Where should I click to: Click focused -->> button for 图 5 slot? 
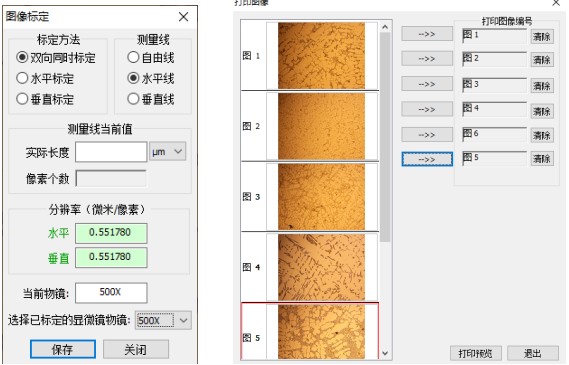[x=427, y=159]
